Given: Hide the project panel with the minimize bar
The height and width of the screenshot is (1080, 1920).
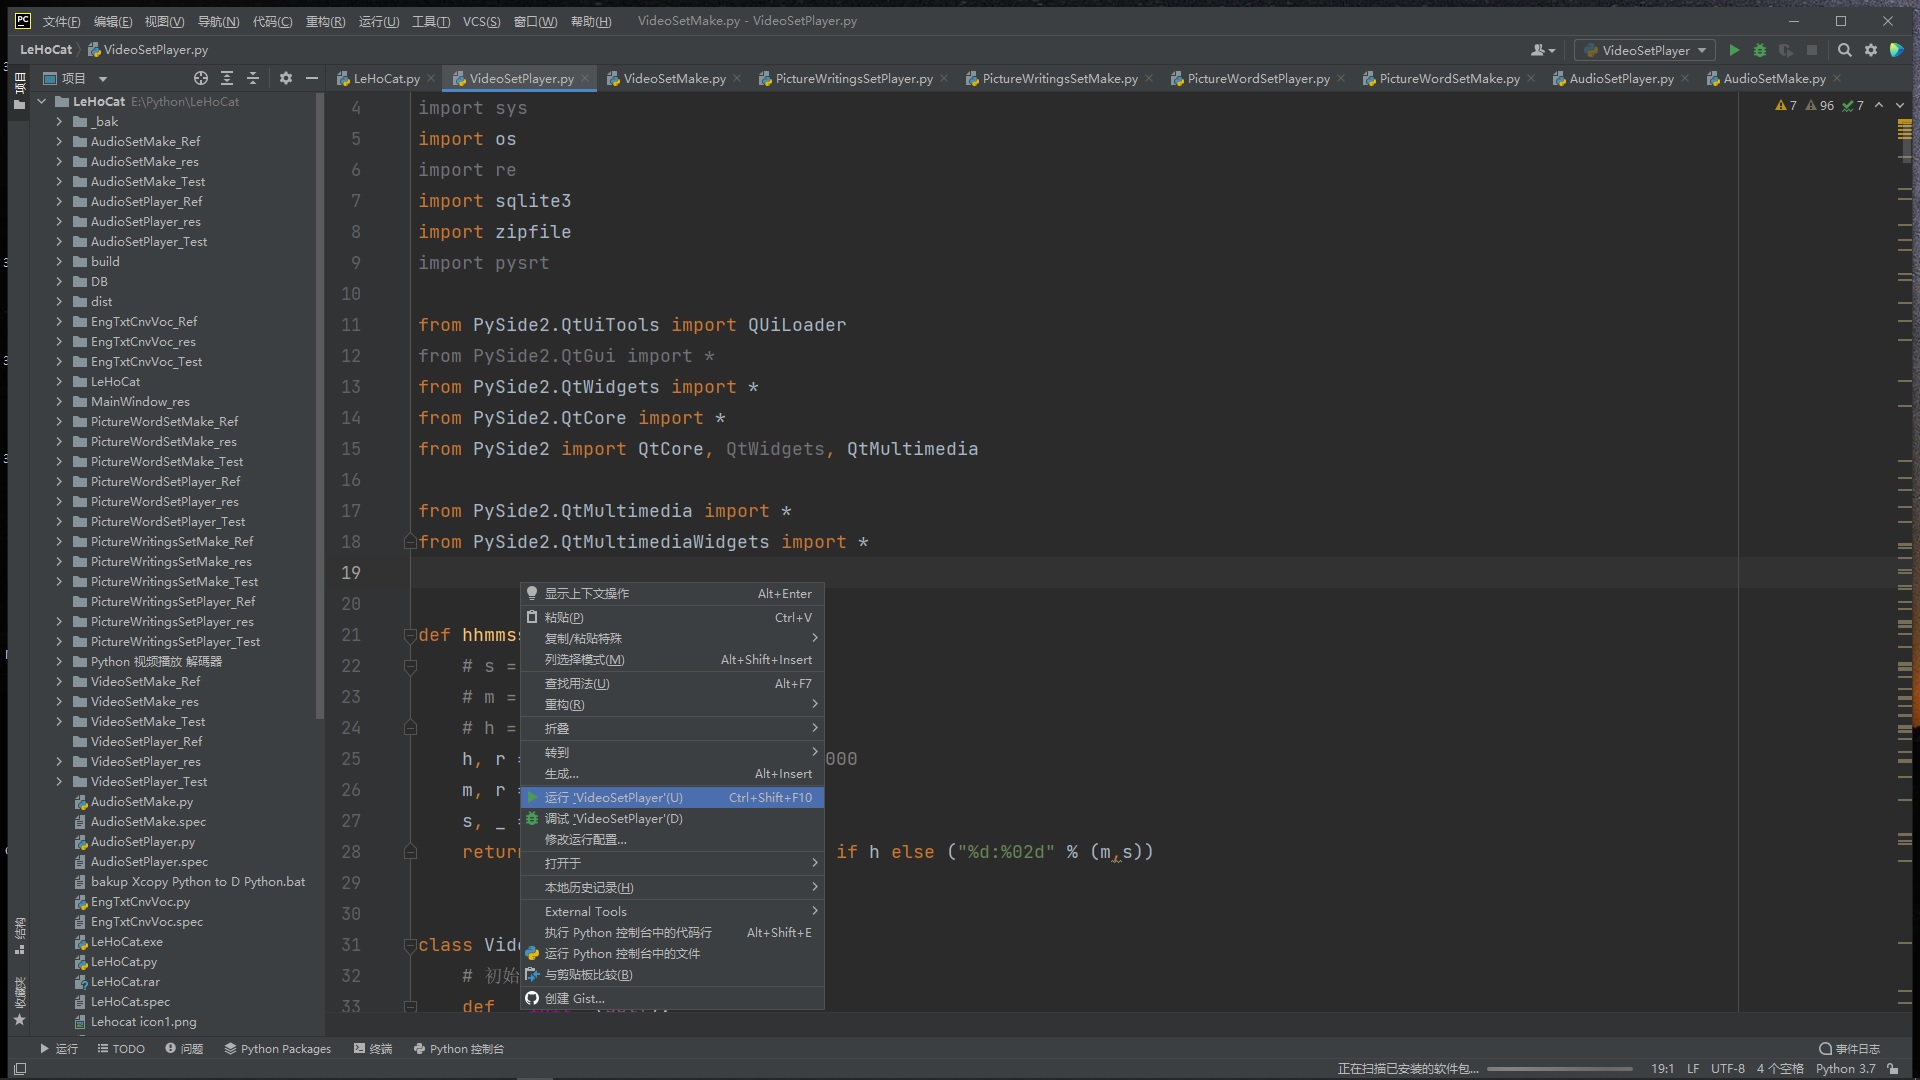Looking at the screenshot, I should point(311,78).
